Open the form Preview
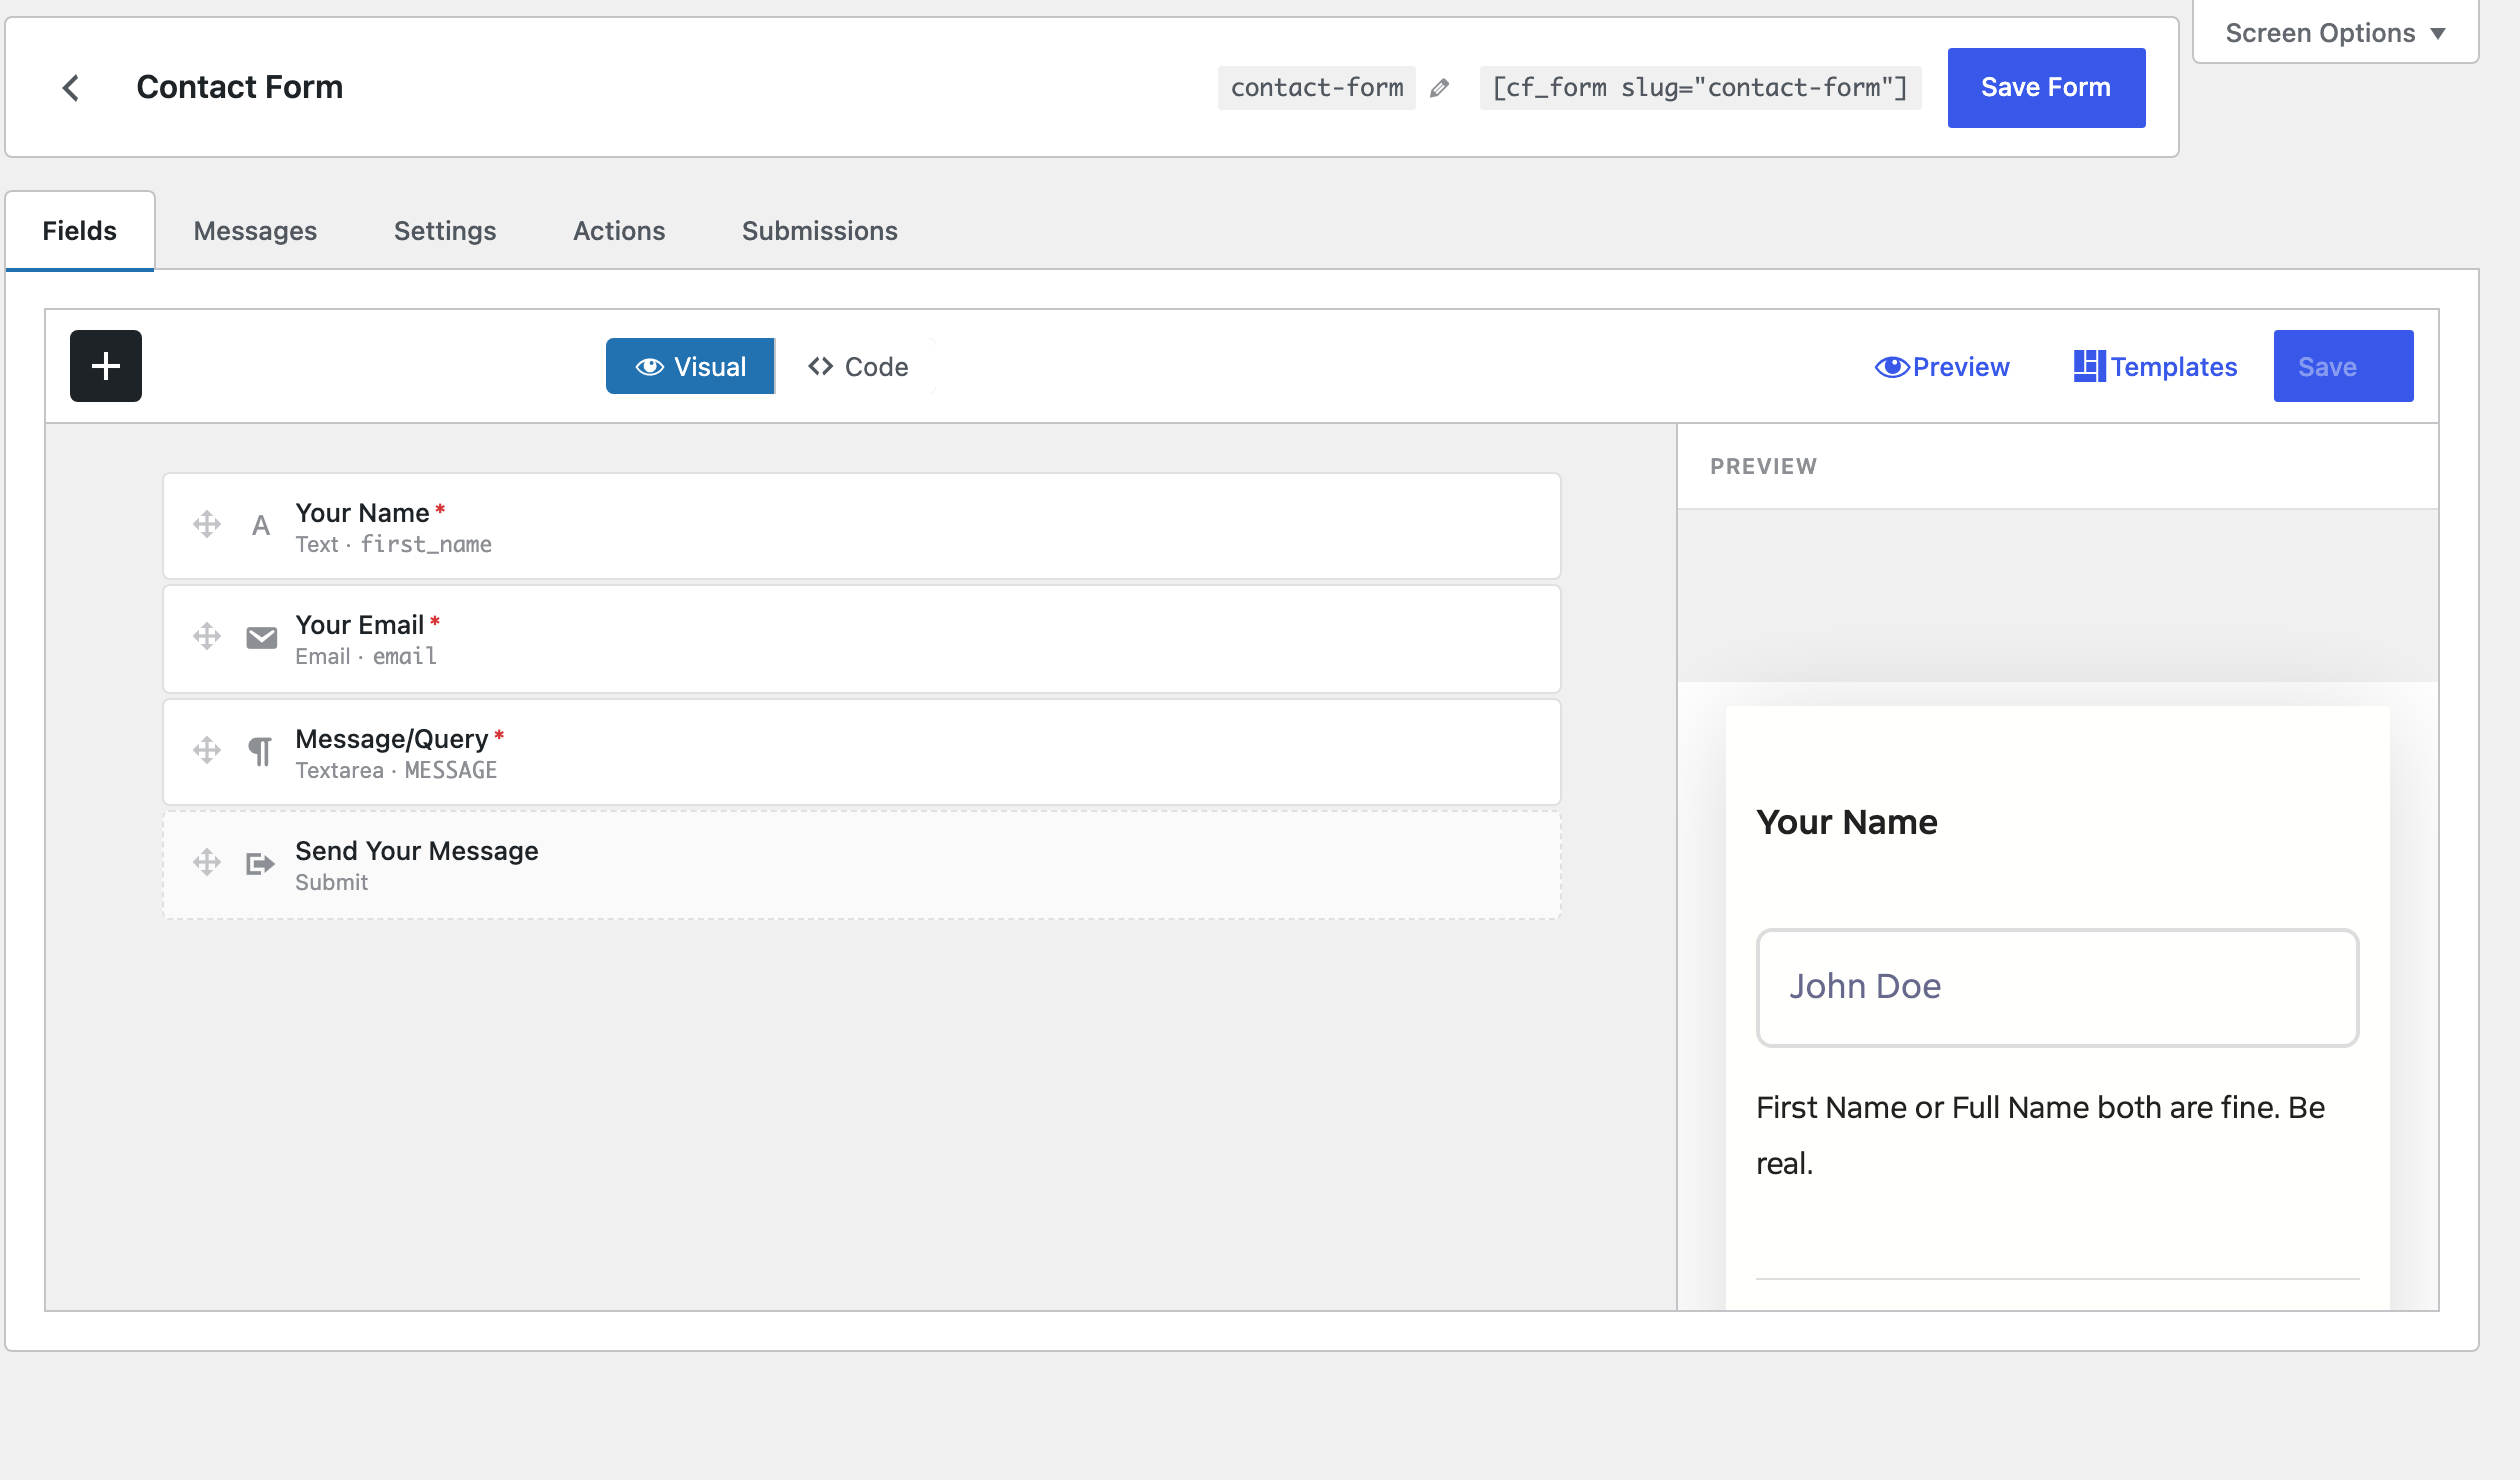 pos(1941,366)
